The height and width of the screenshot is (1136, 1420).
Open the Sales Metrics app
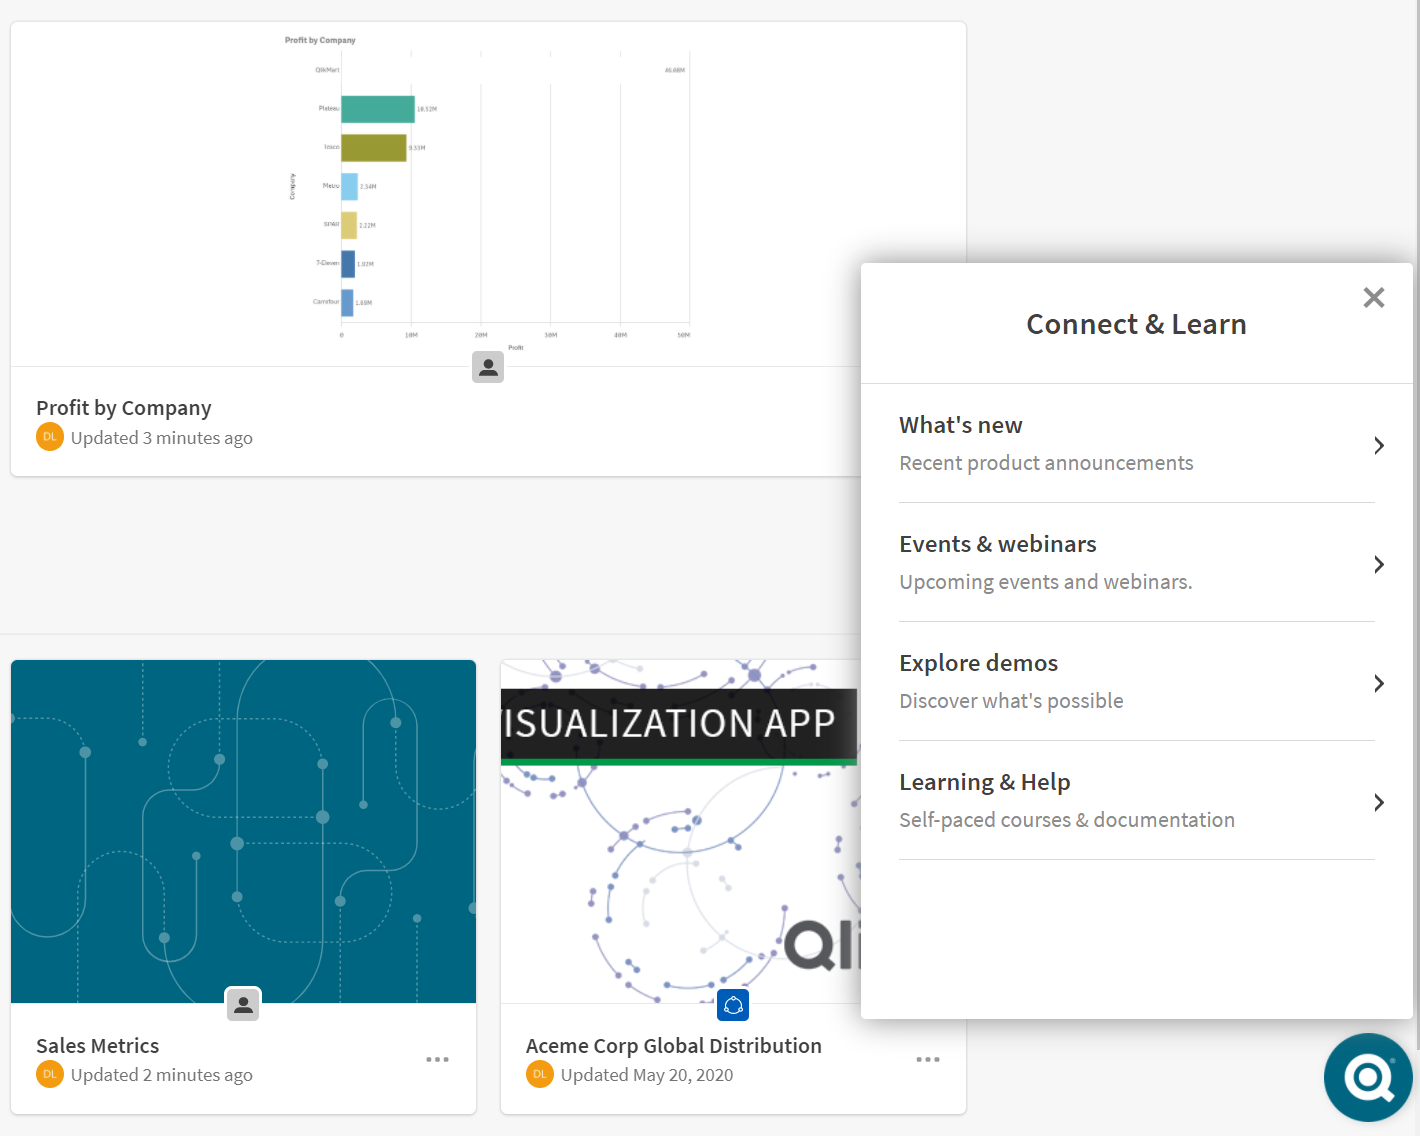coord(97,1045)
